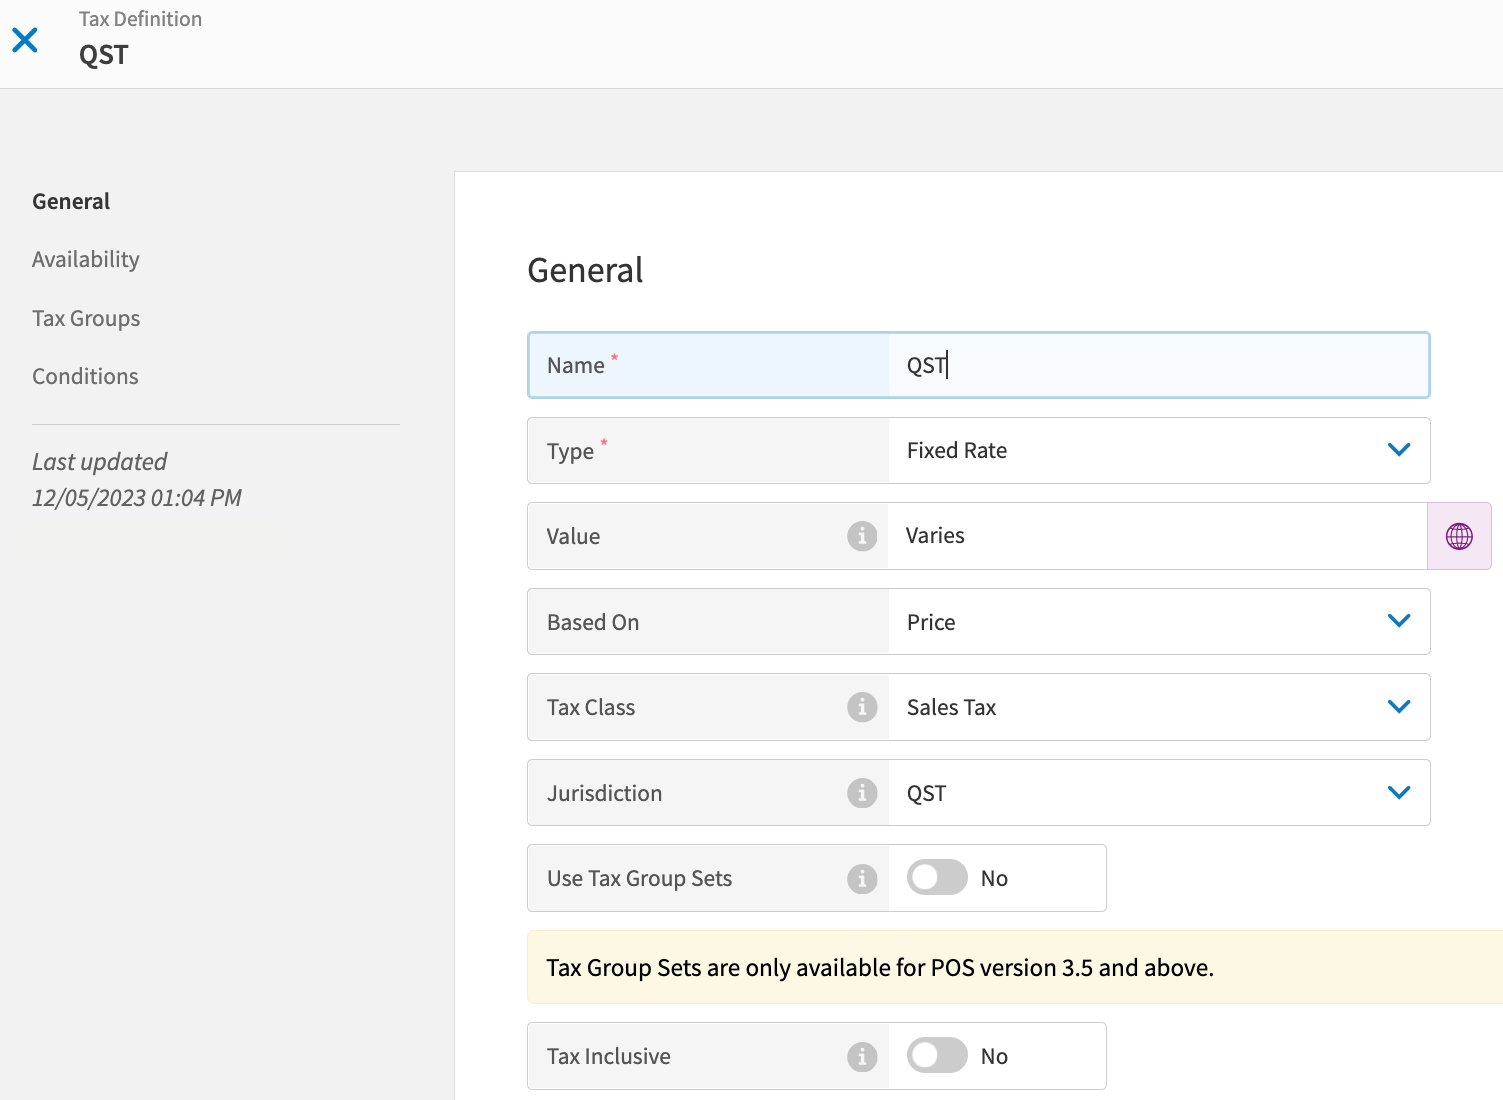The image size is (1503, 1100).
Task: Open the Conditions section
Action: click(85, 377)
